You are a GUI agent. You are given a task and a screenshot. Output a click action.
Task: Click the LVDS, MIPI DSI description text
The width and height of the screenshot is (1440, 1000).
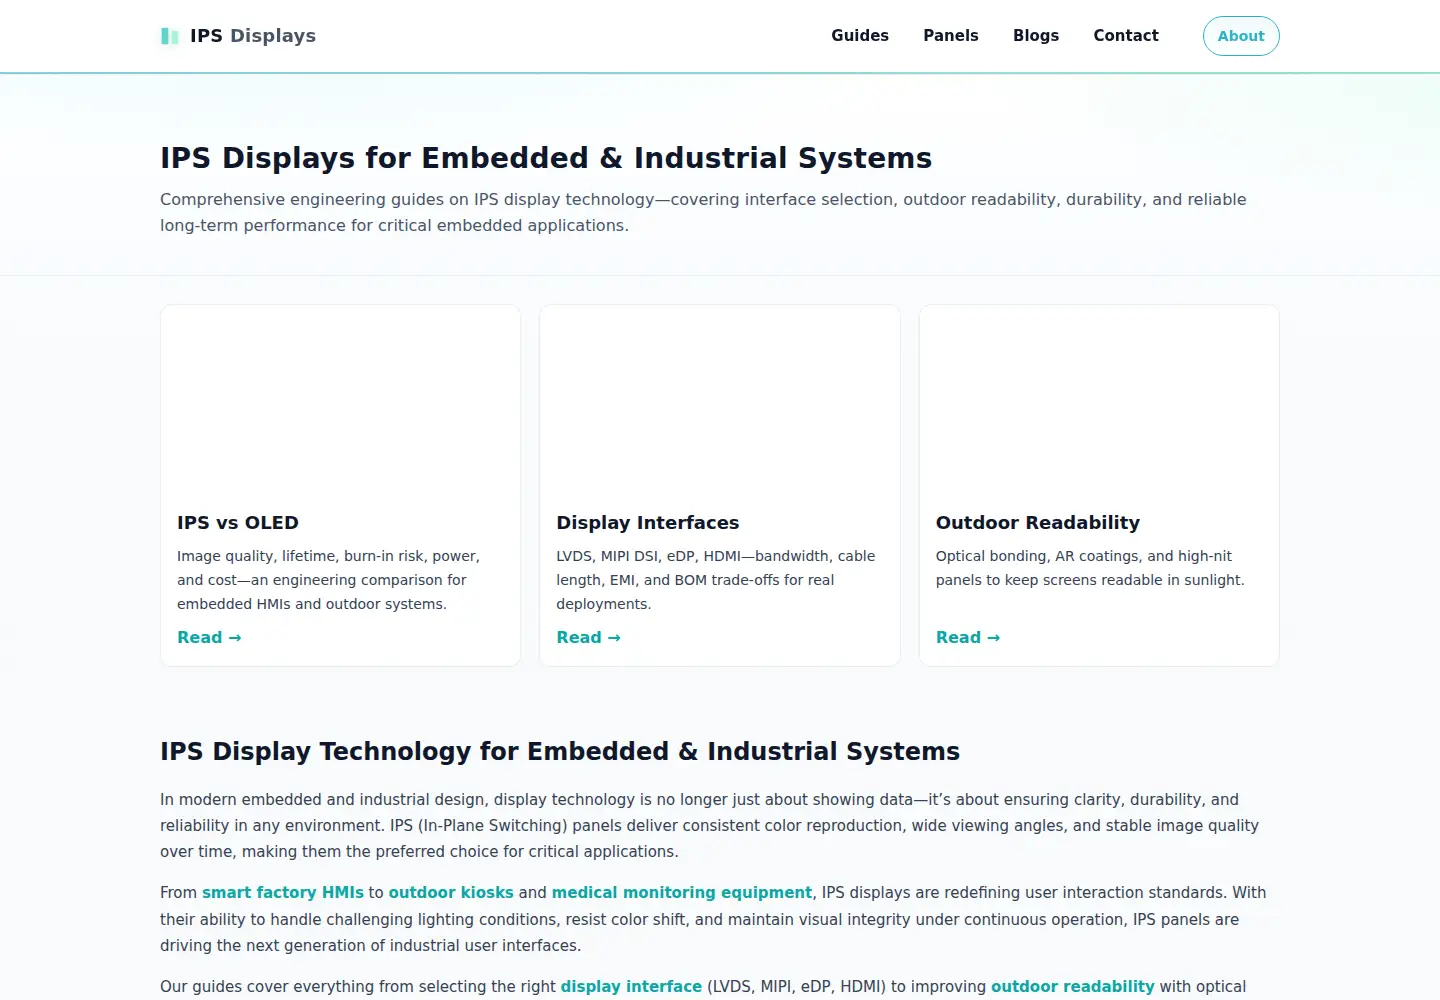point(716,580)
